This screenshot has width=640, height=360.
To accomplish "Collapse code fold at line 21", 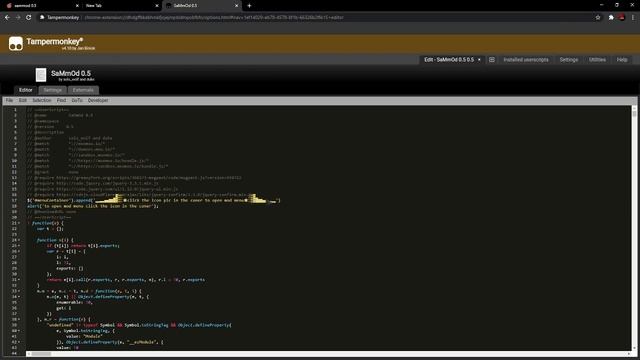I will 19,223.
